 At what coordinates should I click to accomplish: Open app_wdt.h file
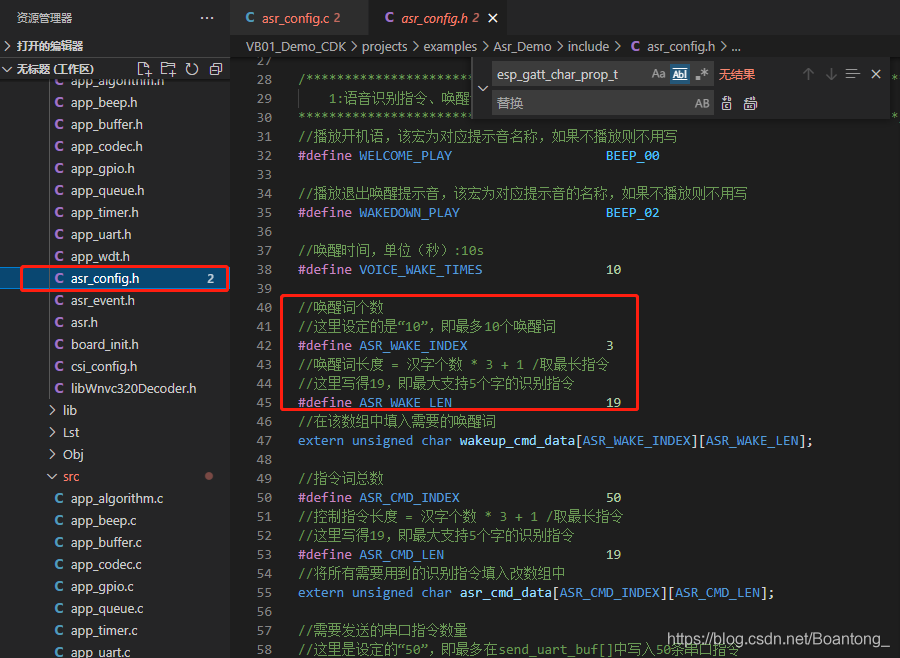115,257
